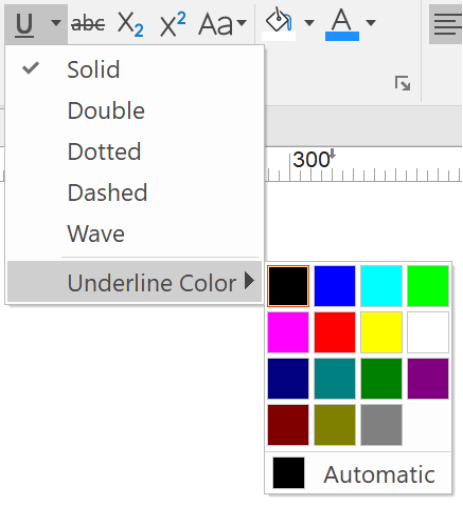463x507 pixels.
Task: Open the font dialog launcher icon
Action: [402, 83]
